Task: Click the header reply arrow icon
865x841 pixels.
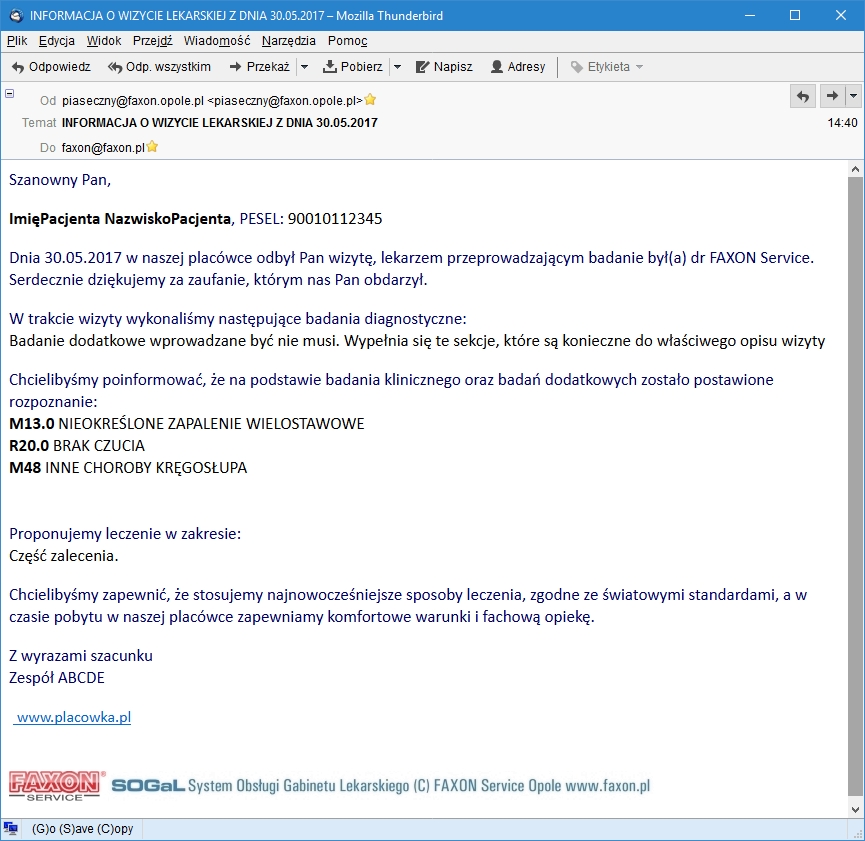Action: pyautogui.click(x=803, y=97)
